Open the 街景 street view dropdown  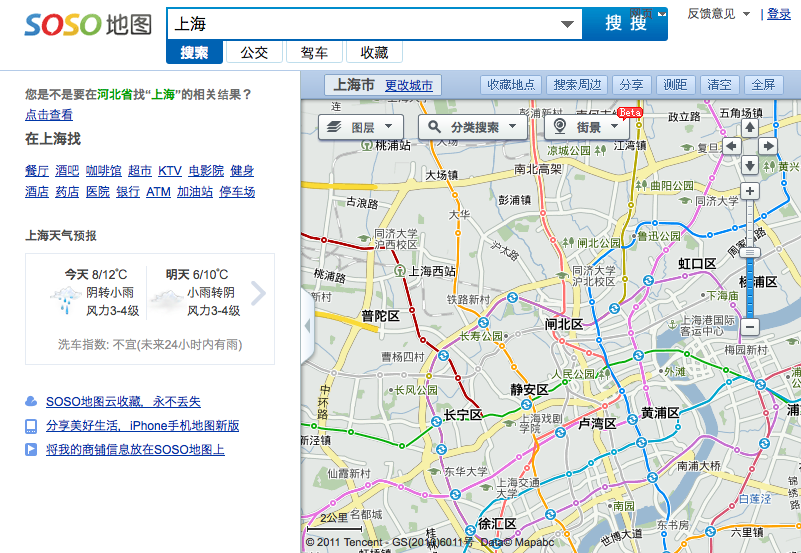click(587, 127)
